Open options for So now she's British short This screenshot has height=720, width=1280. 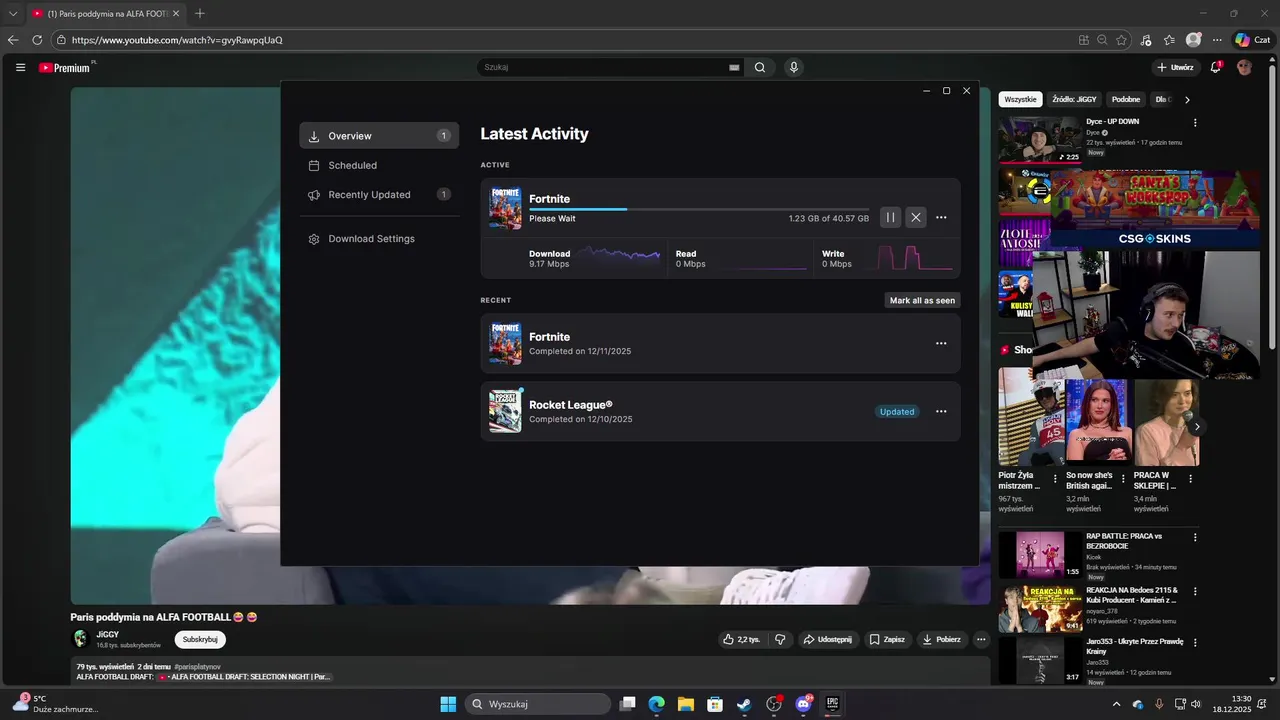coord(1123,479)
